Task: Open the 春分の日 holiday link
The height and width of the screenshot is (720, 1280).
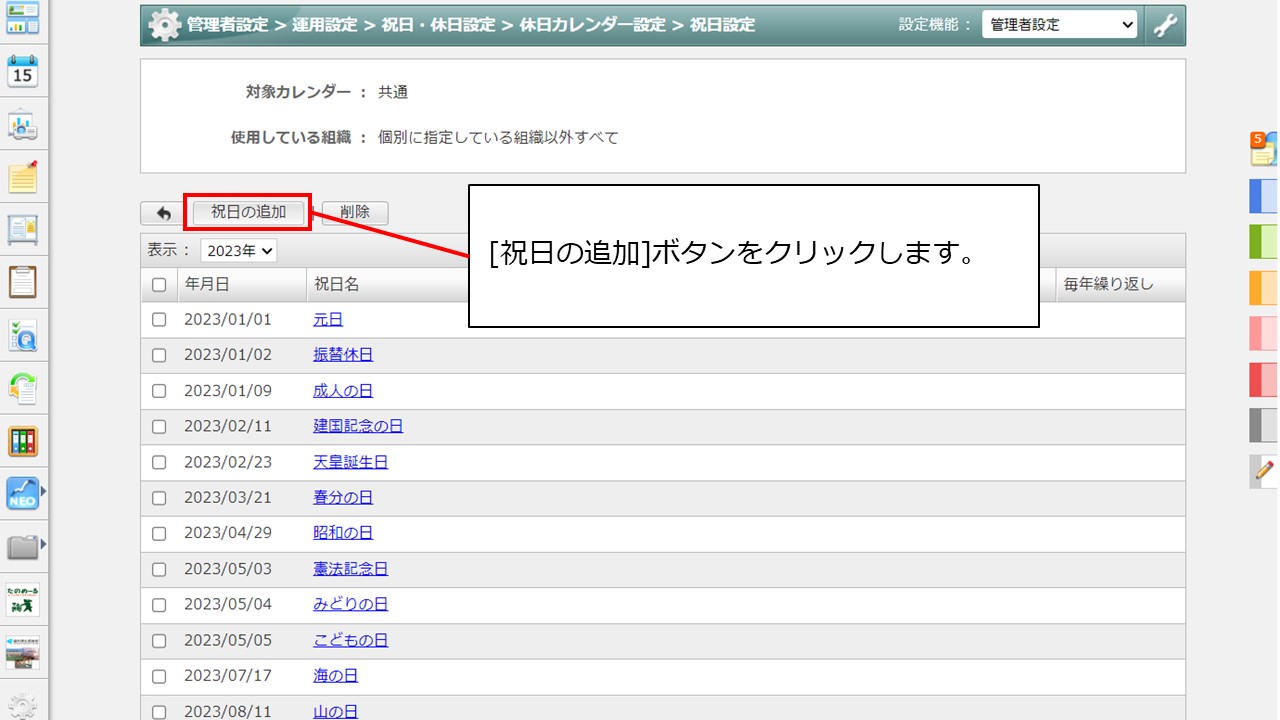Action: click(x=343, y=497)
